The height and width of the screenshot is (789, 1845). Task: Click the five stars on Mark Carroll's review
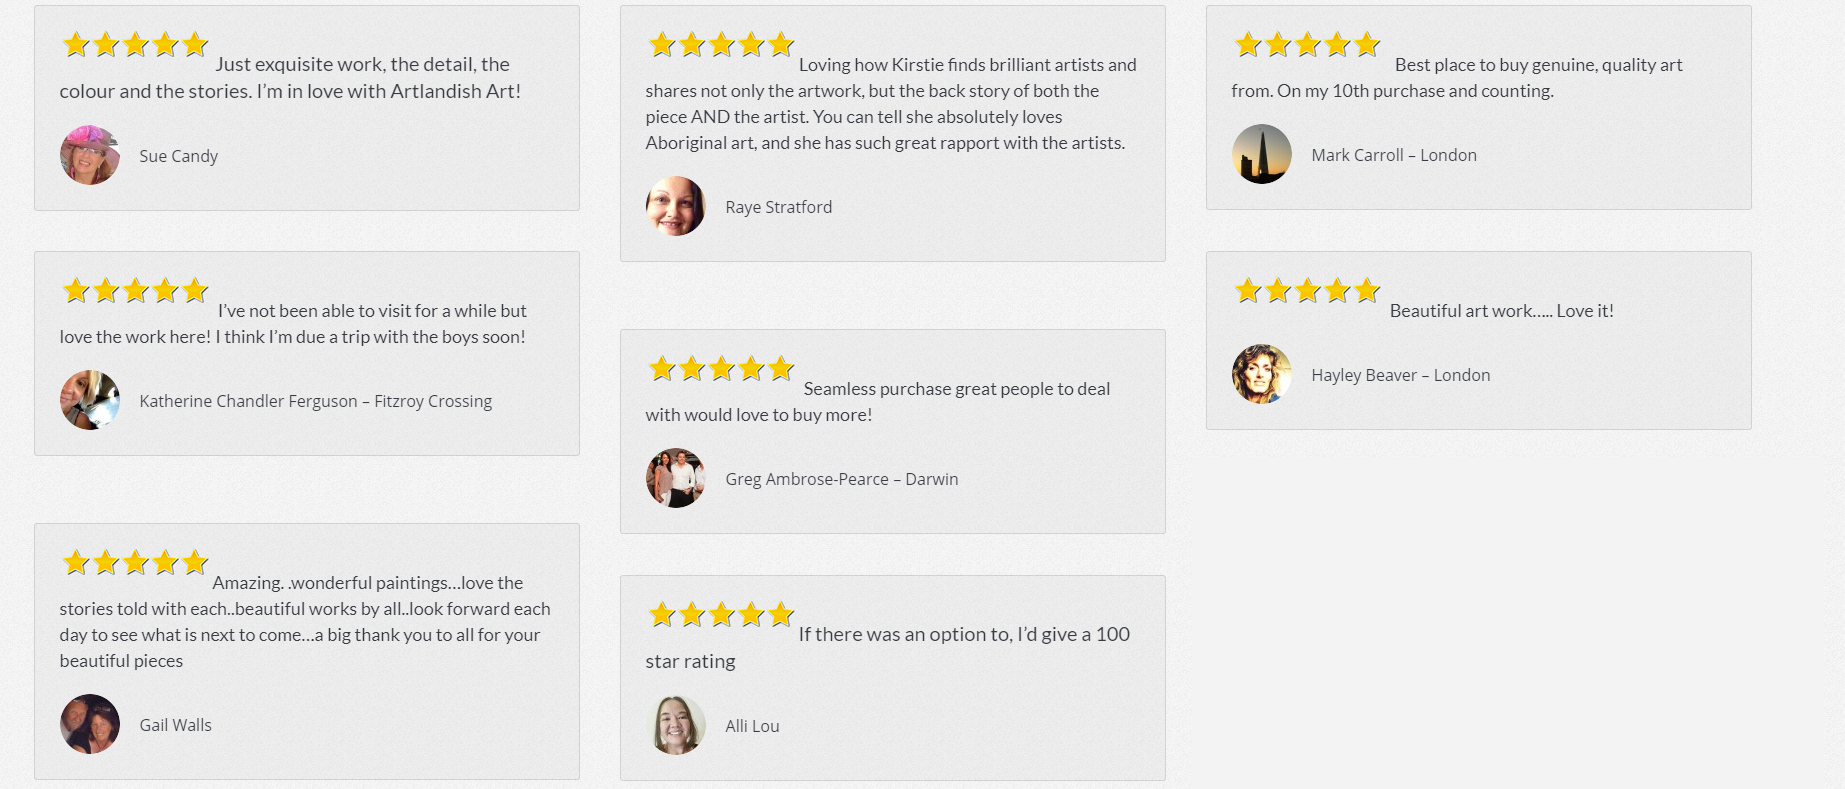[x=1307, y=44]
